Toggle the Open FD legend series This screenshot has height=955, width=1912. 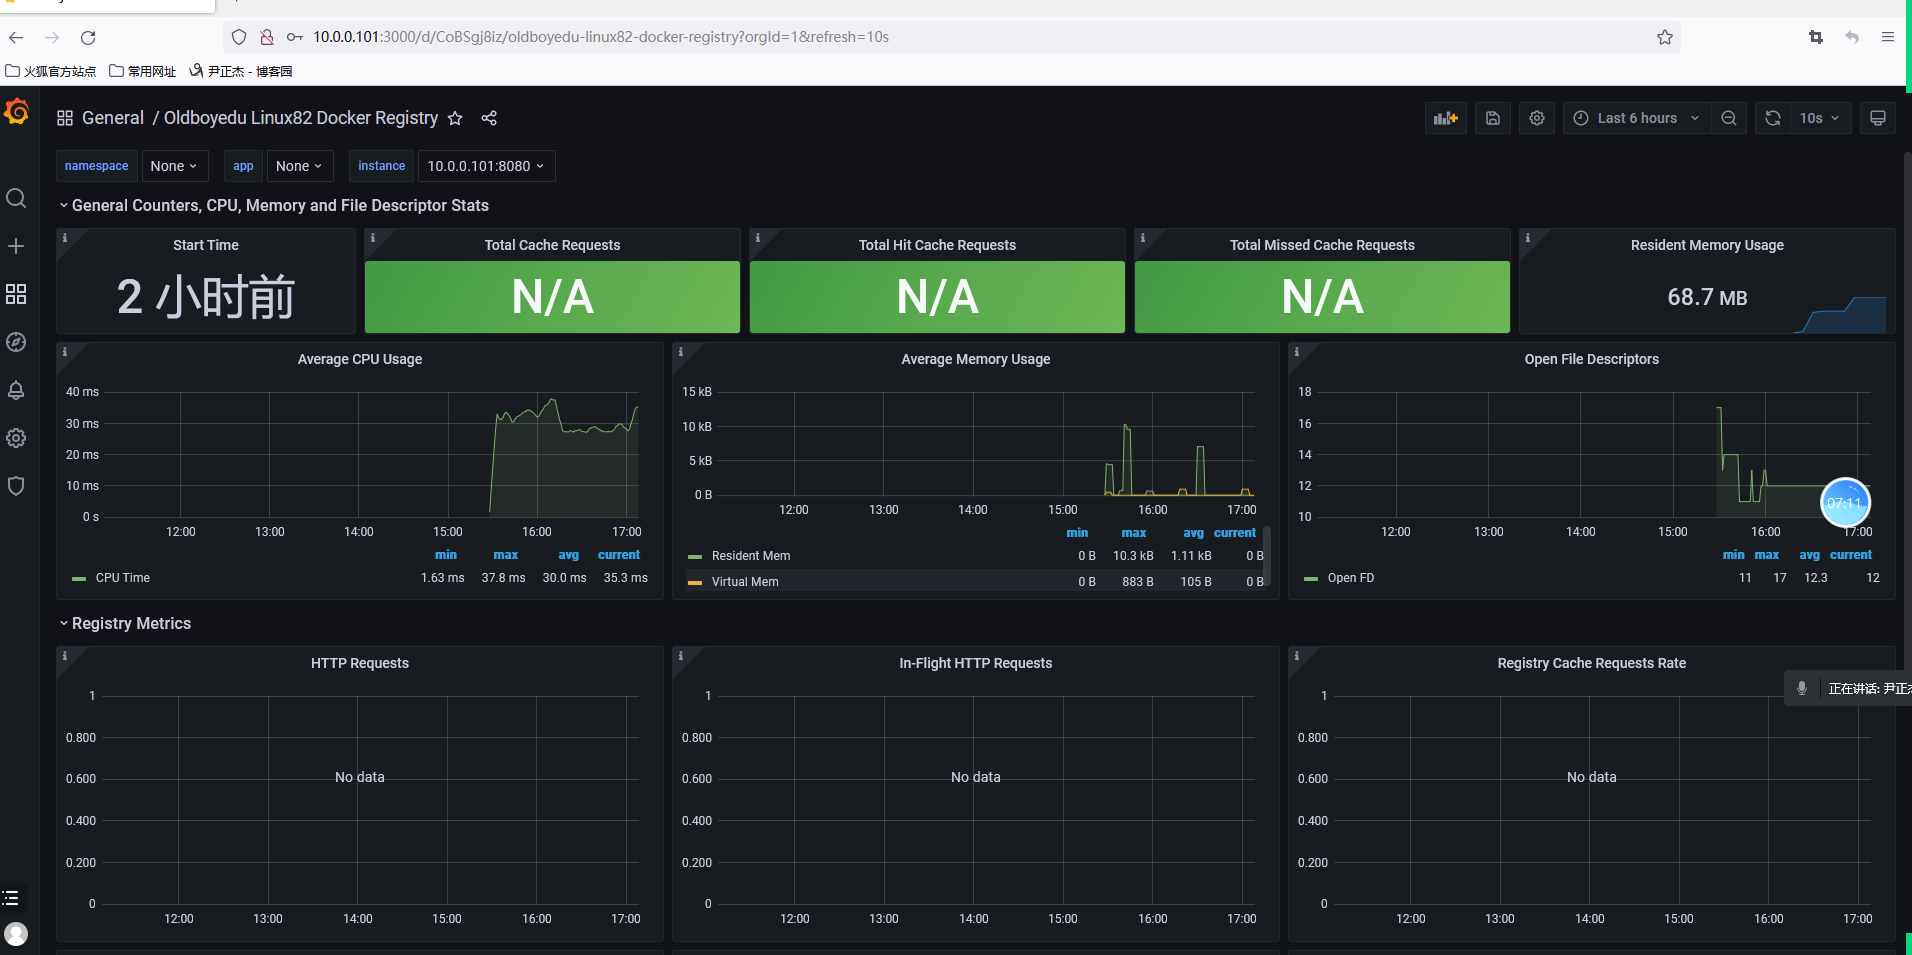pos(1351,578)
